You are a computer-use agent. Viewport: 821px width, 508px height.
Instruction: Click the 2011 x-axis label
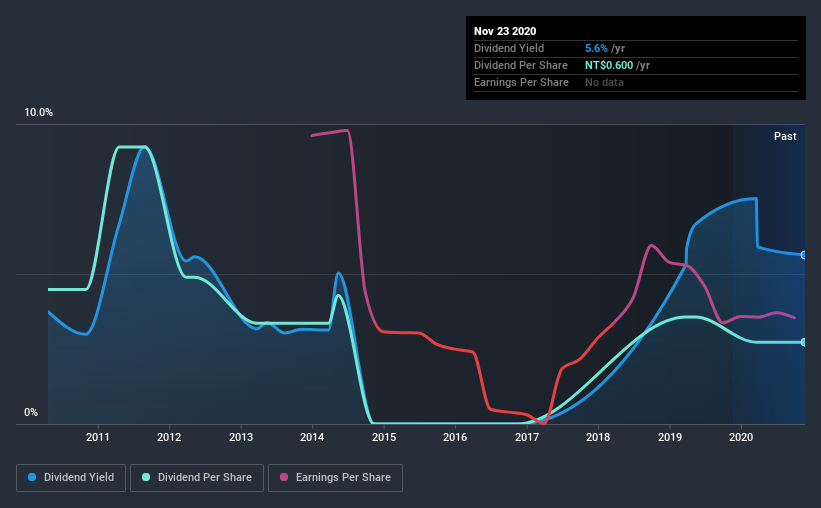click(97, 437)
